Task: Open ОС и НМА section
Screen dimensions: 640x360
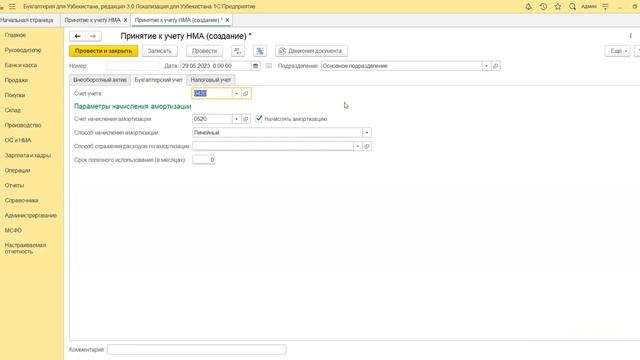Action: pos(18,140)
